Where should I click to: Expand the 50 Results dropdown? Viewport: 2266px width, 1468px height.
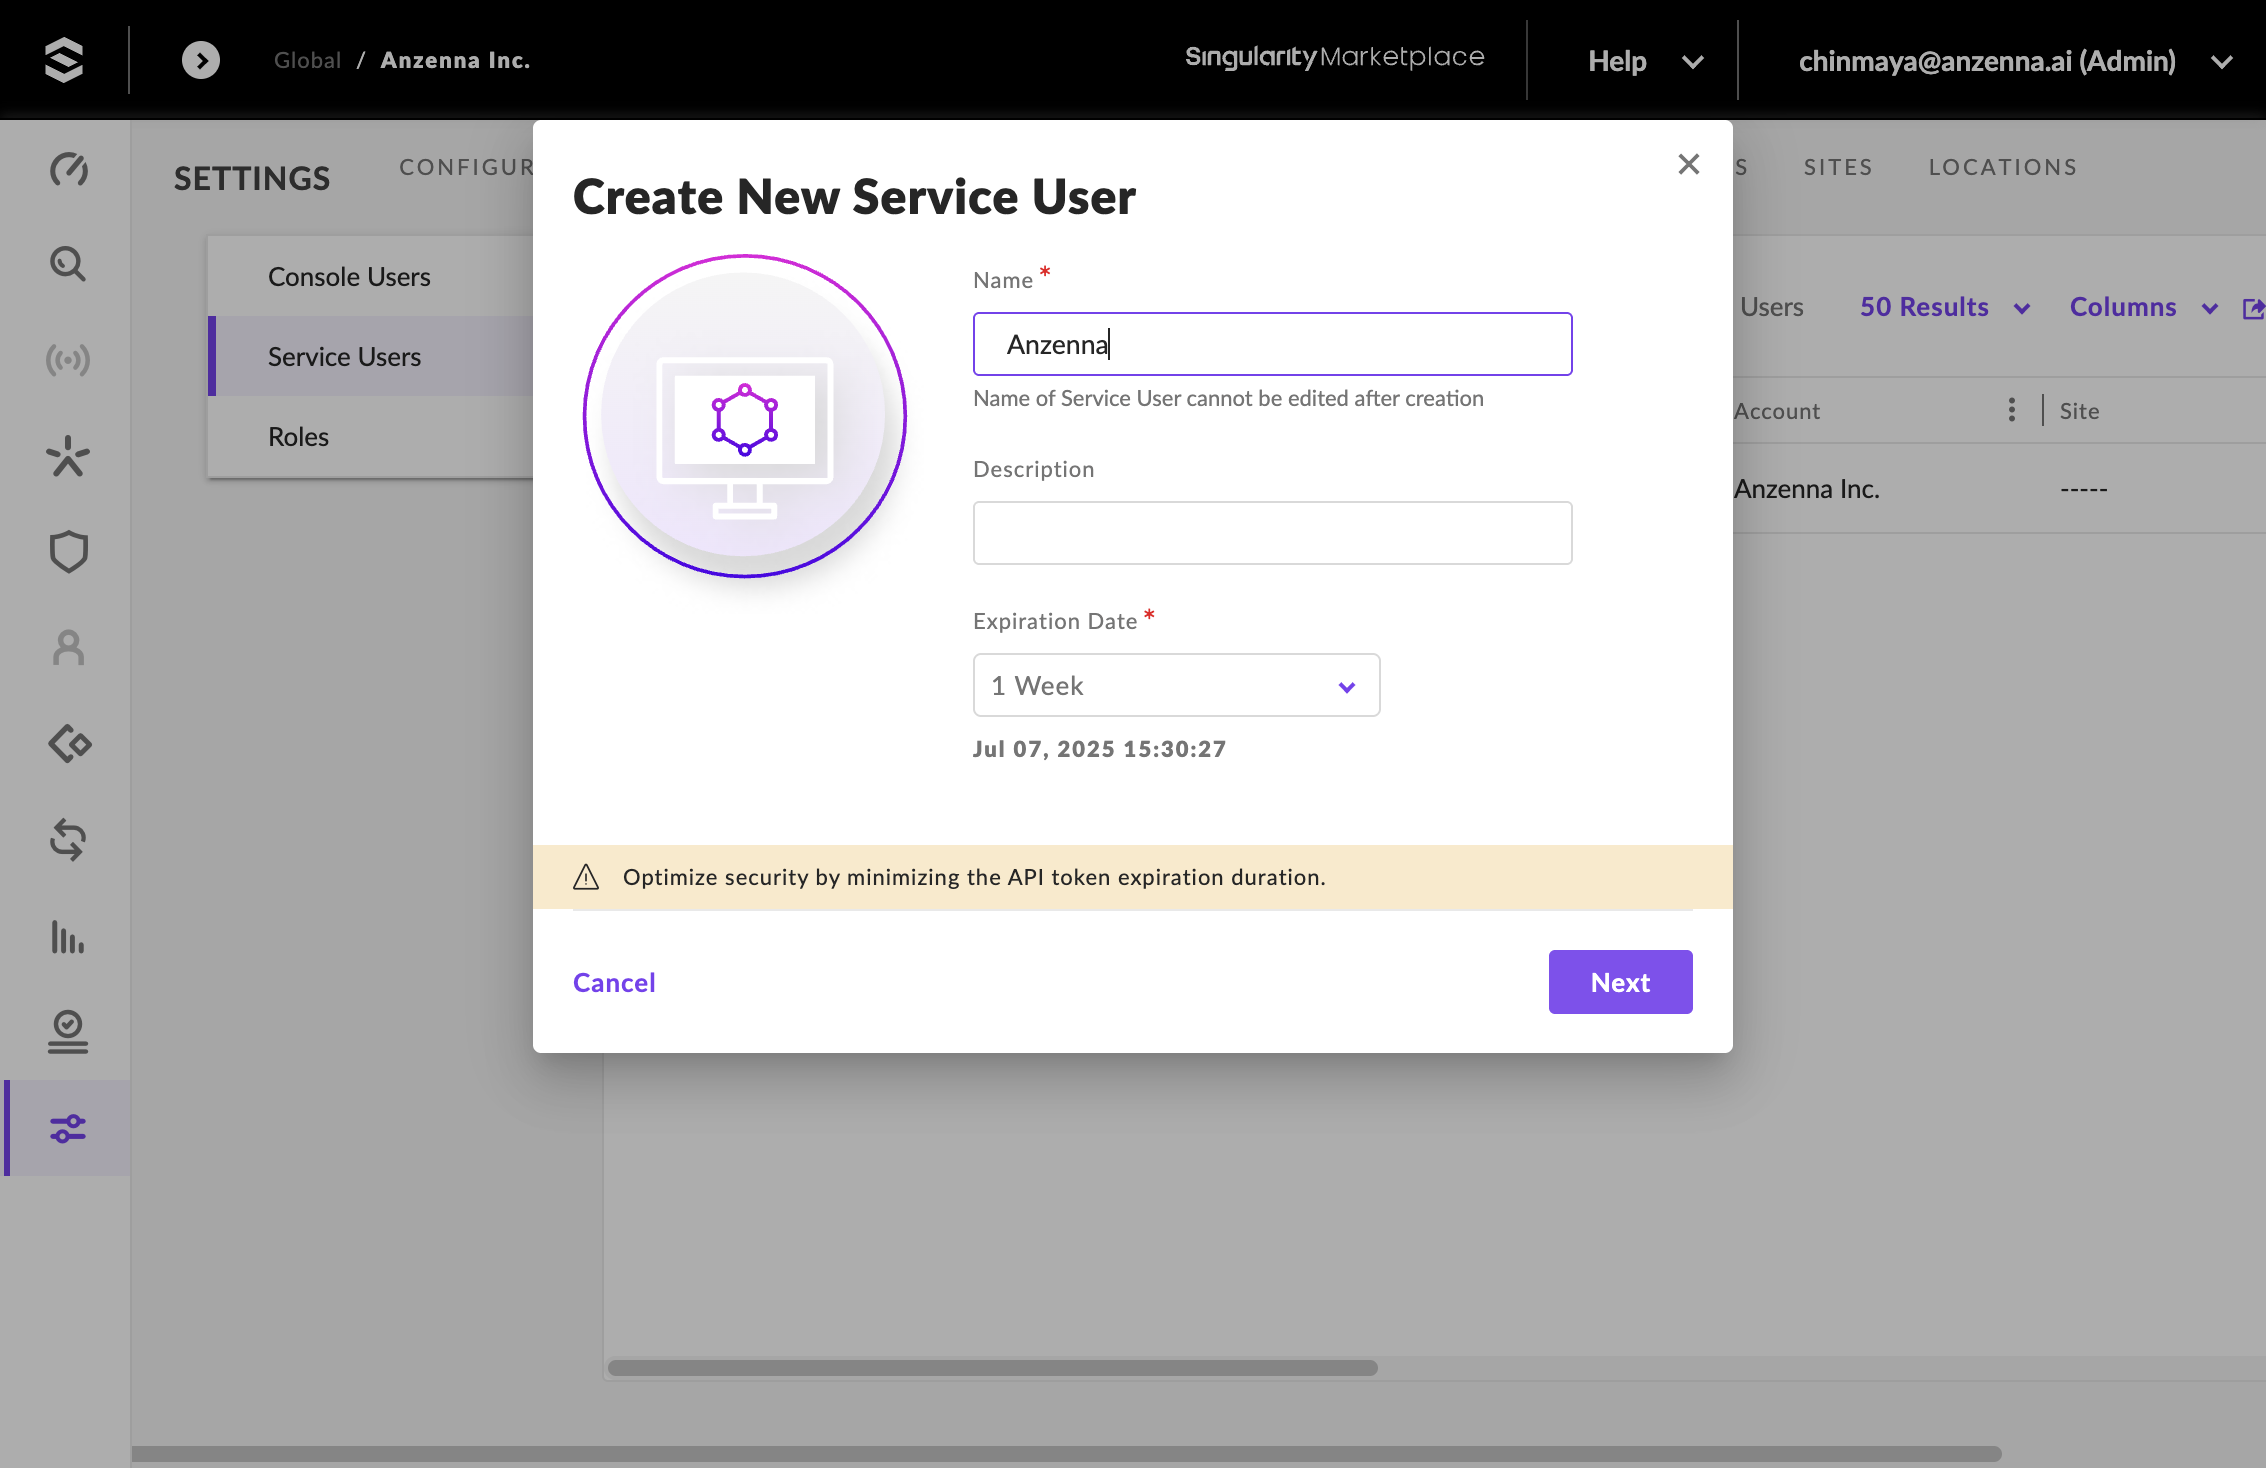pos(1944,307)
